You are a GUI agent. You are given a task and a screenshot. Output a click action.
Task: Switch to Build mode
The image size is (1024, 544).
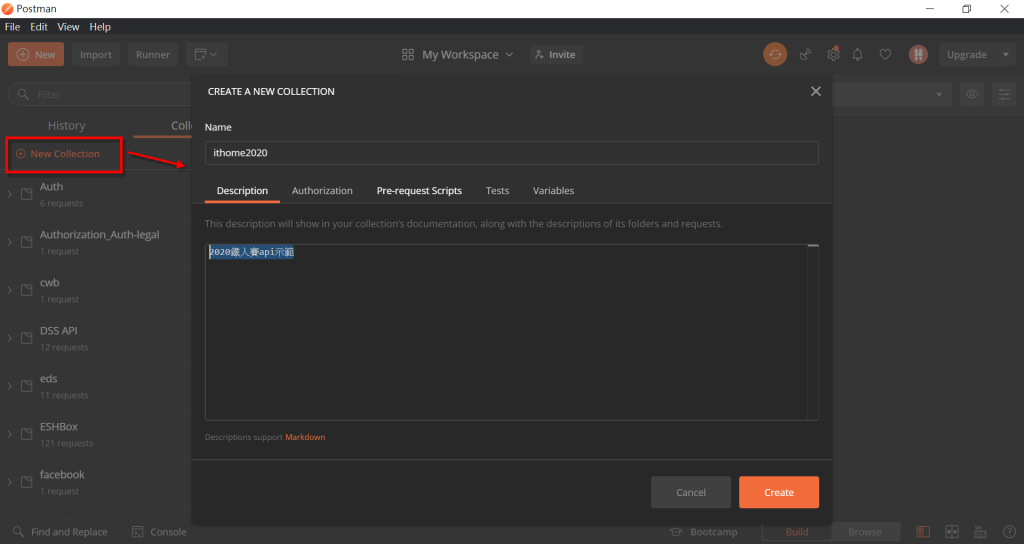click(x=797, y=532)
